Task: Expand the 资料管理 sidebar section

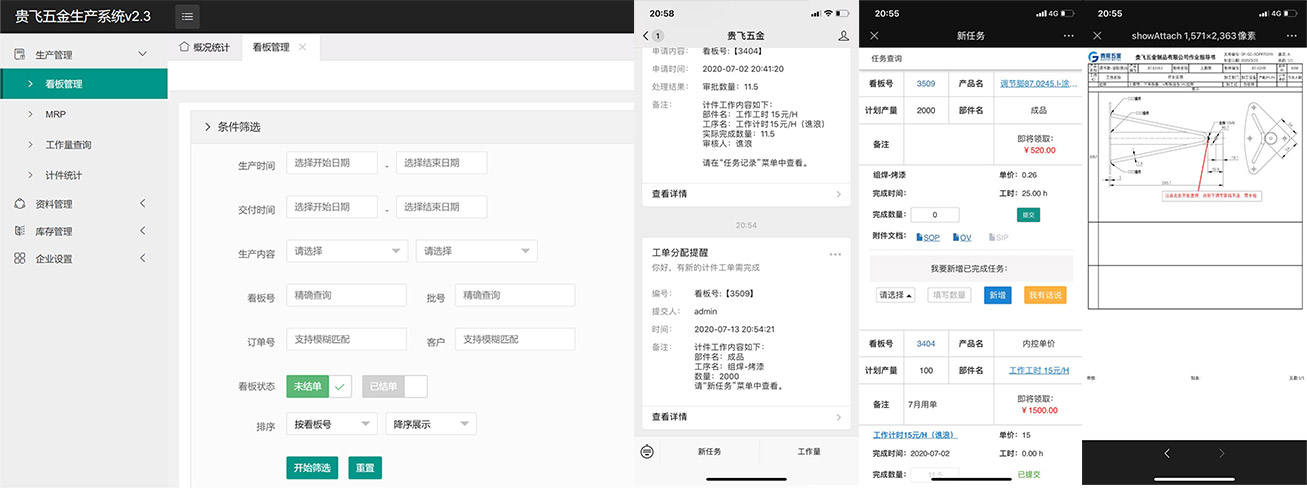Action: coord(141,204)
